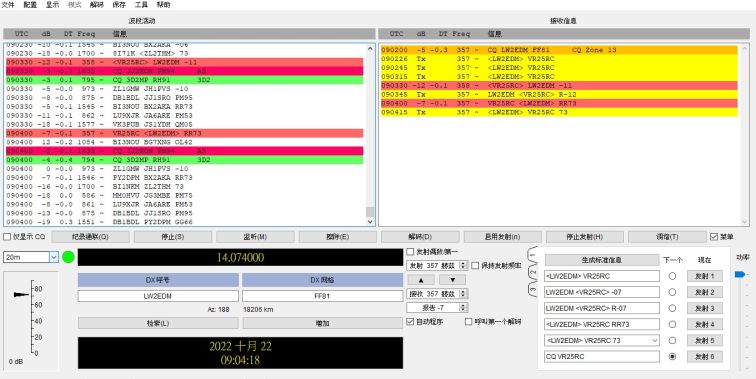Click the 停止(S) Stop button

coord(173,237)
